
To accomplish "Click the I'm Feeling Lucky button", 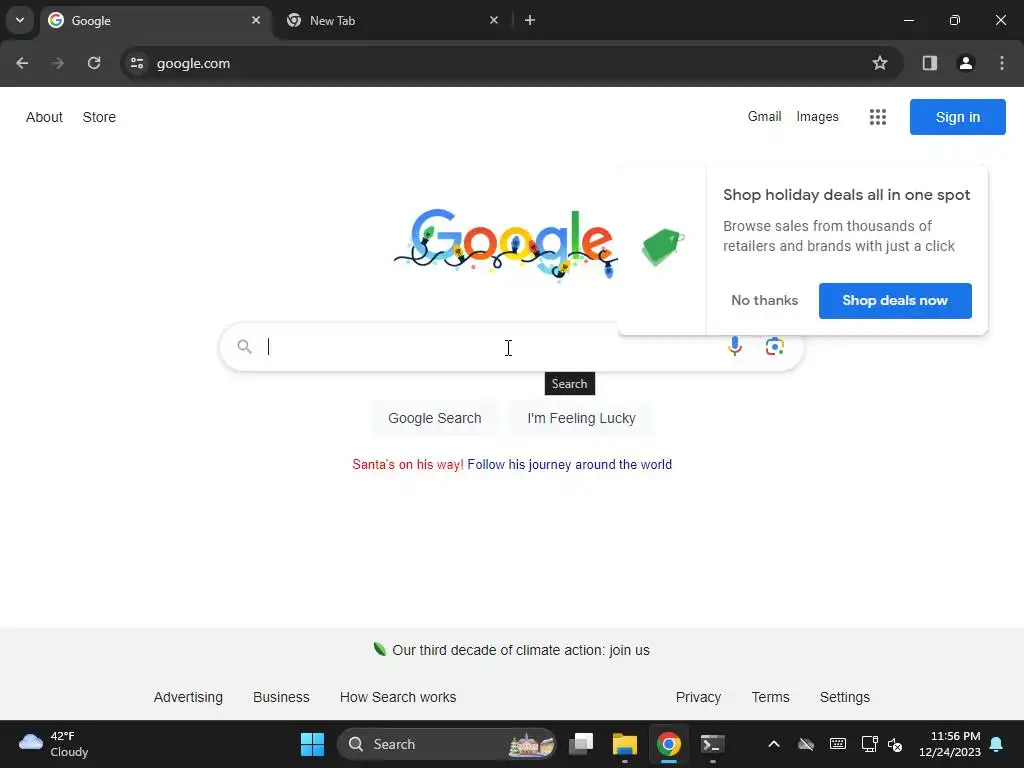I will pos(581,418).
